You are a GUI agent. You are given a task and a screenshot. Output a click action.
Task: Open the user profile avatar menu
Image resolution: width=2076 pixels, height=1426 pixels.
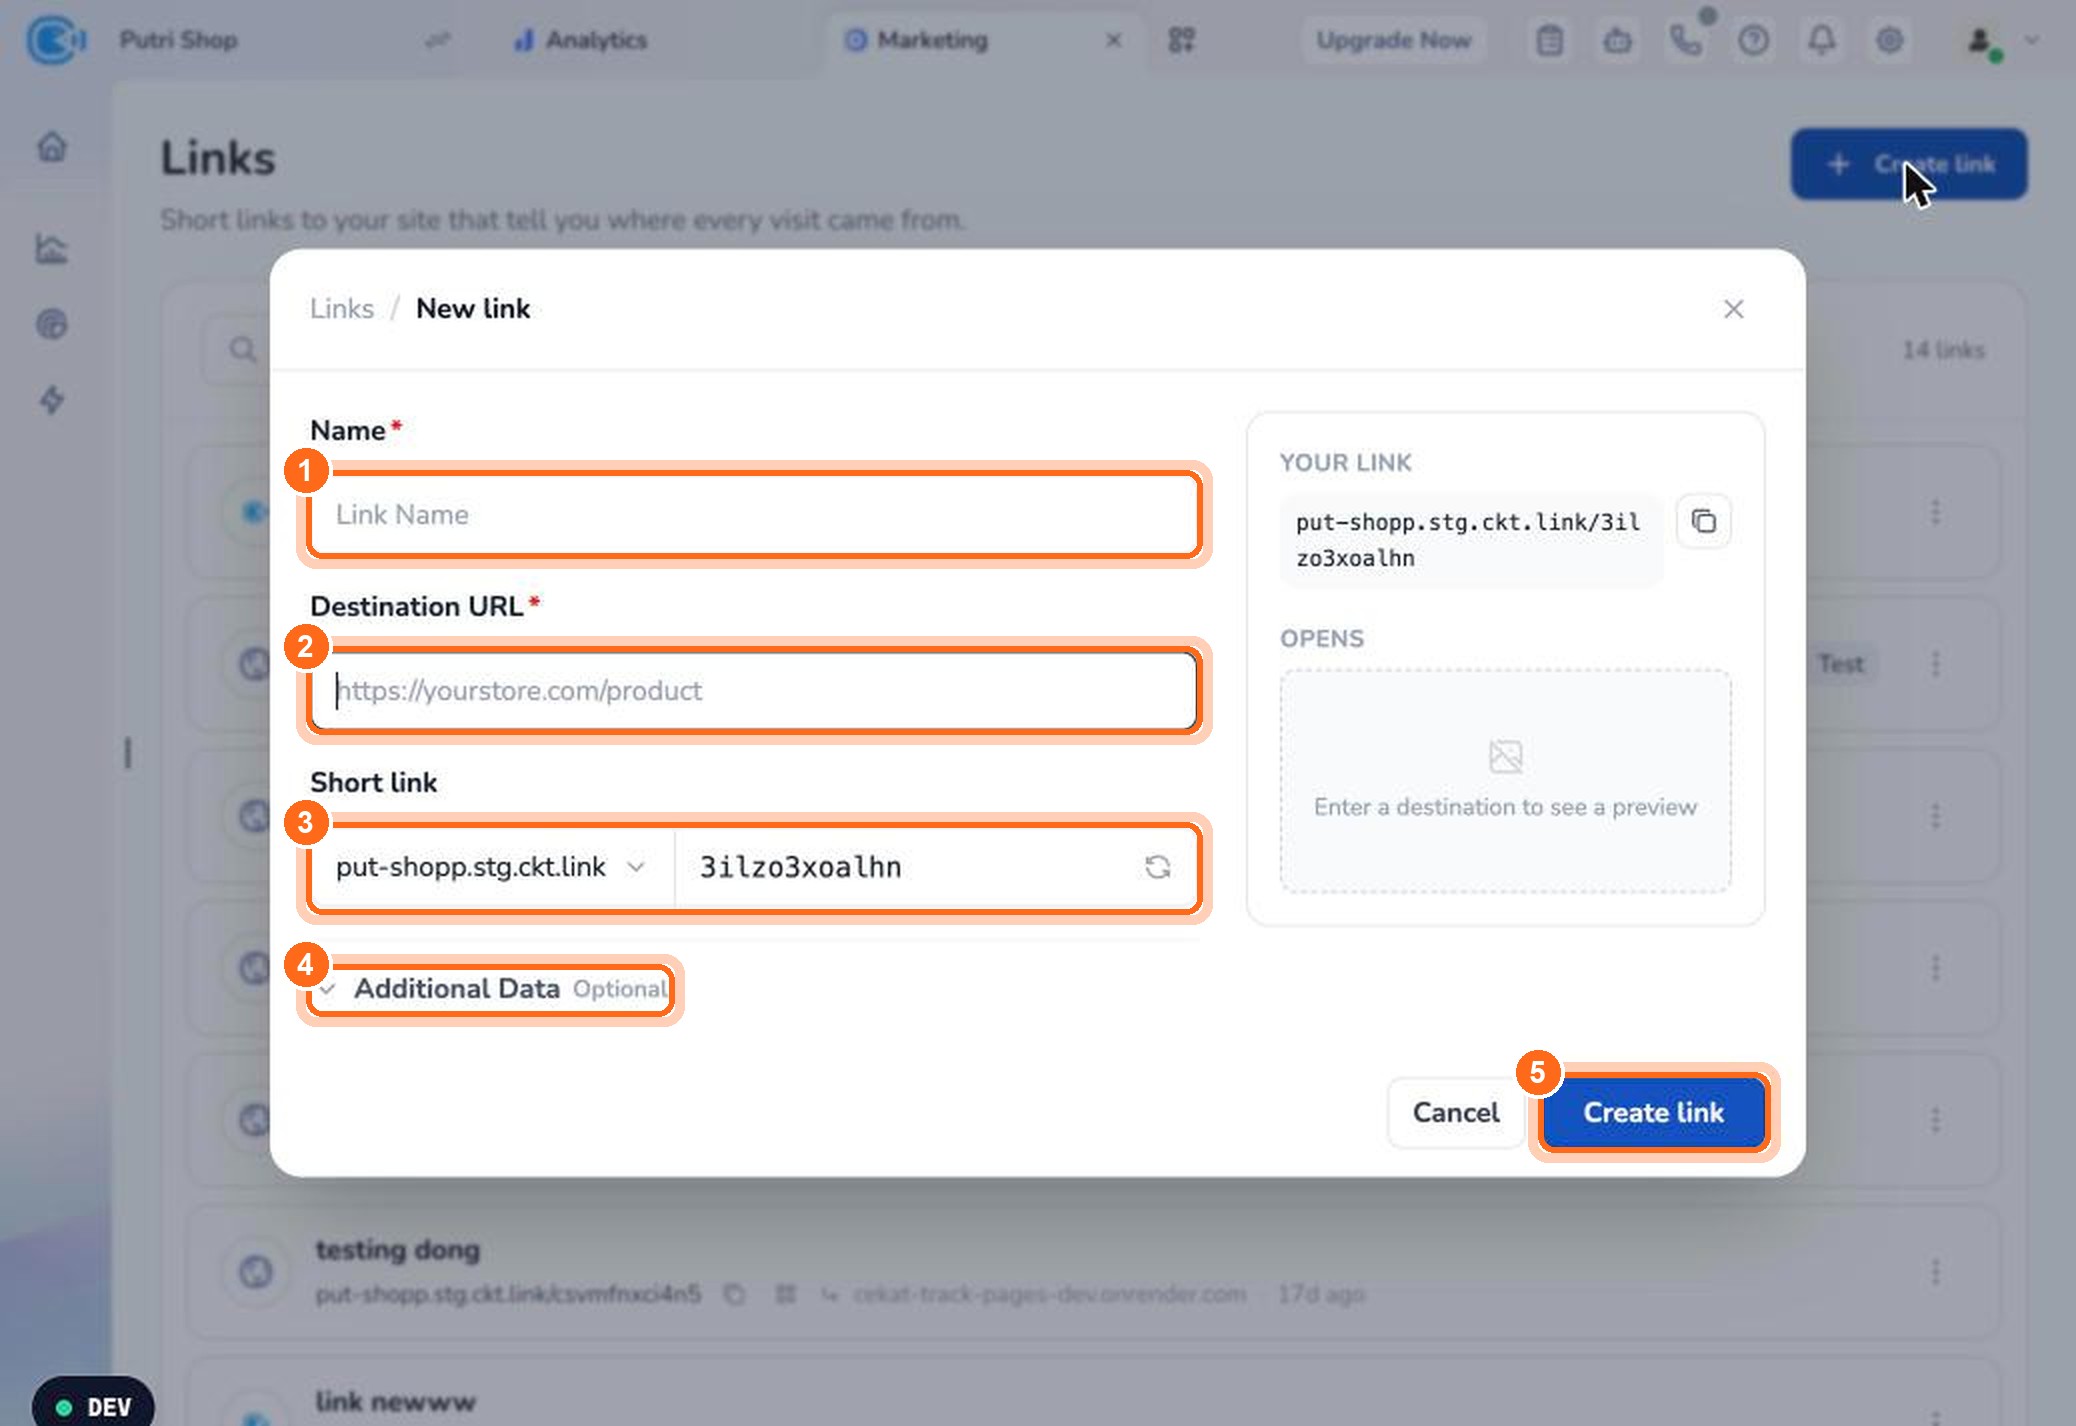pyautogui.click(x=1984, y=41)
